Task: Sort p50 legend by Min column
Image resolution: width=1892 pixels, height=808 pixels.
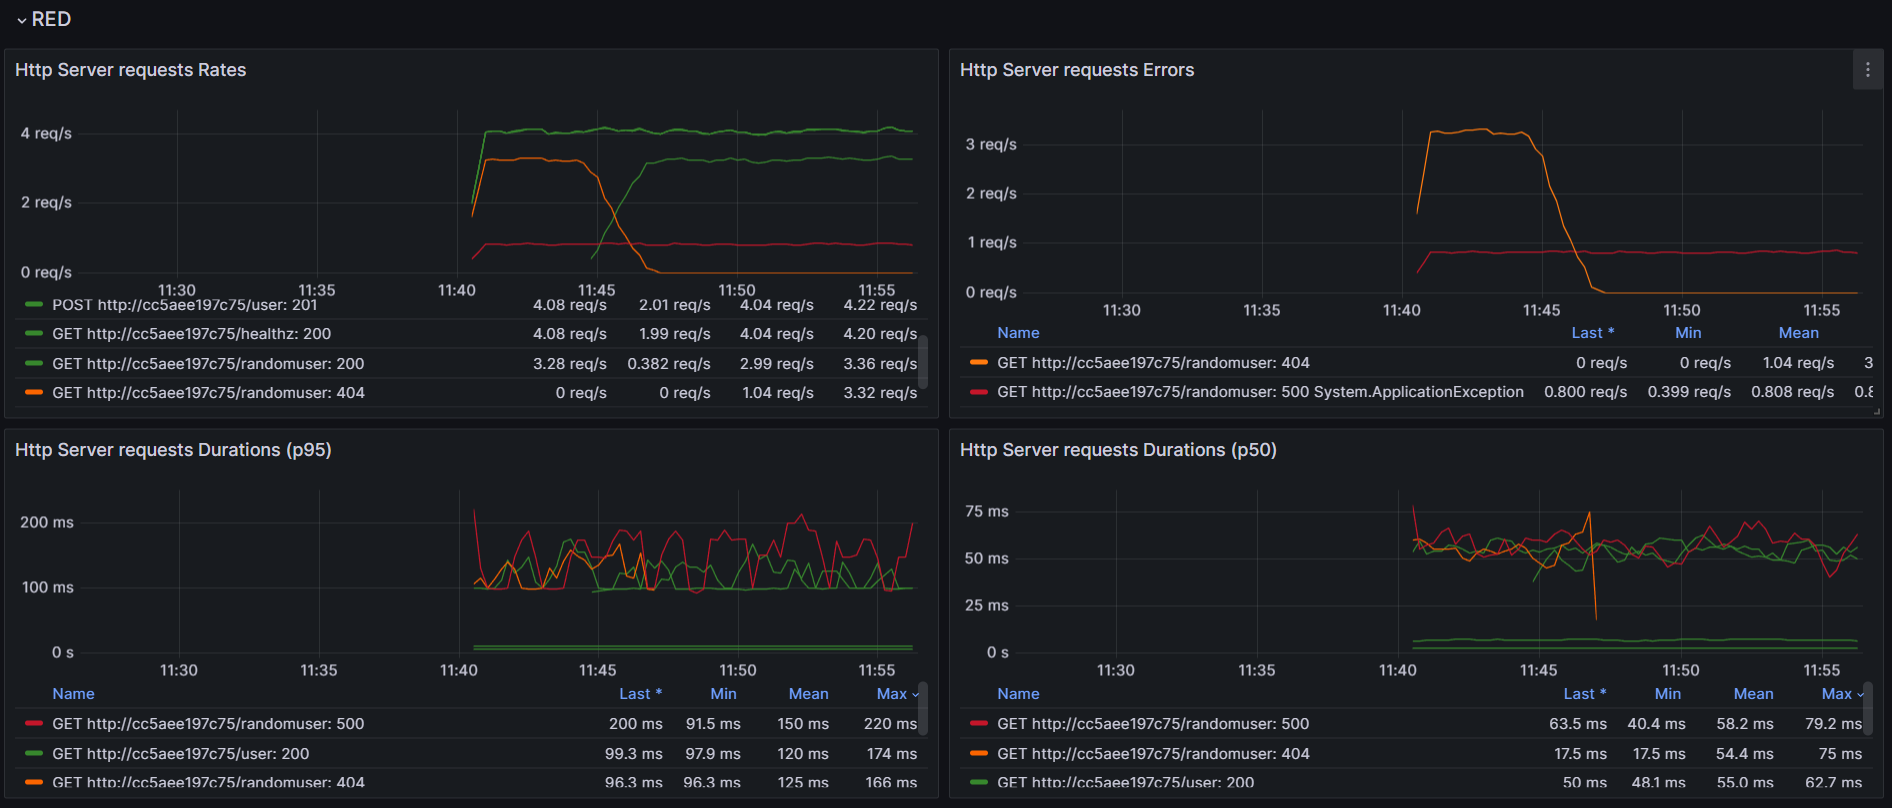Action: point(1667,694)
